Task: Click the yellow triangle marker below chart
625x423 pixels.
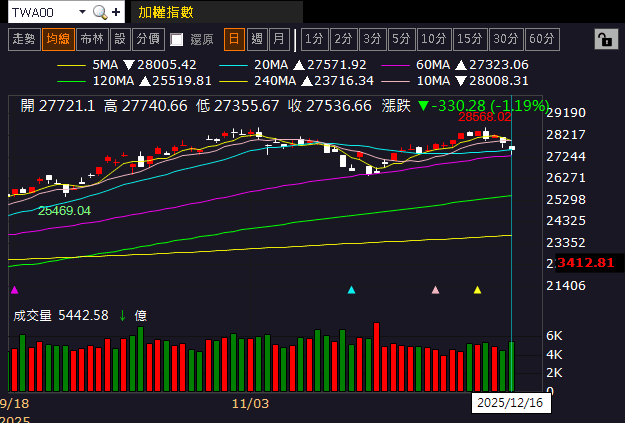Action: coord(478,290)
